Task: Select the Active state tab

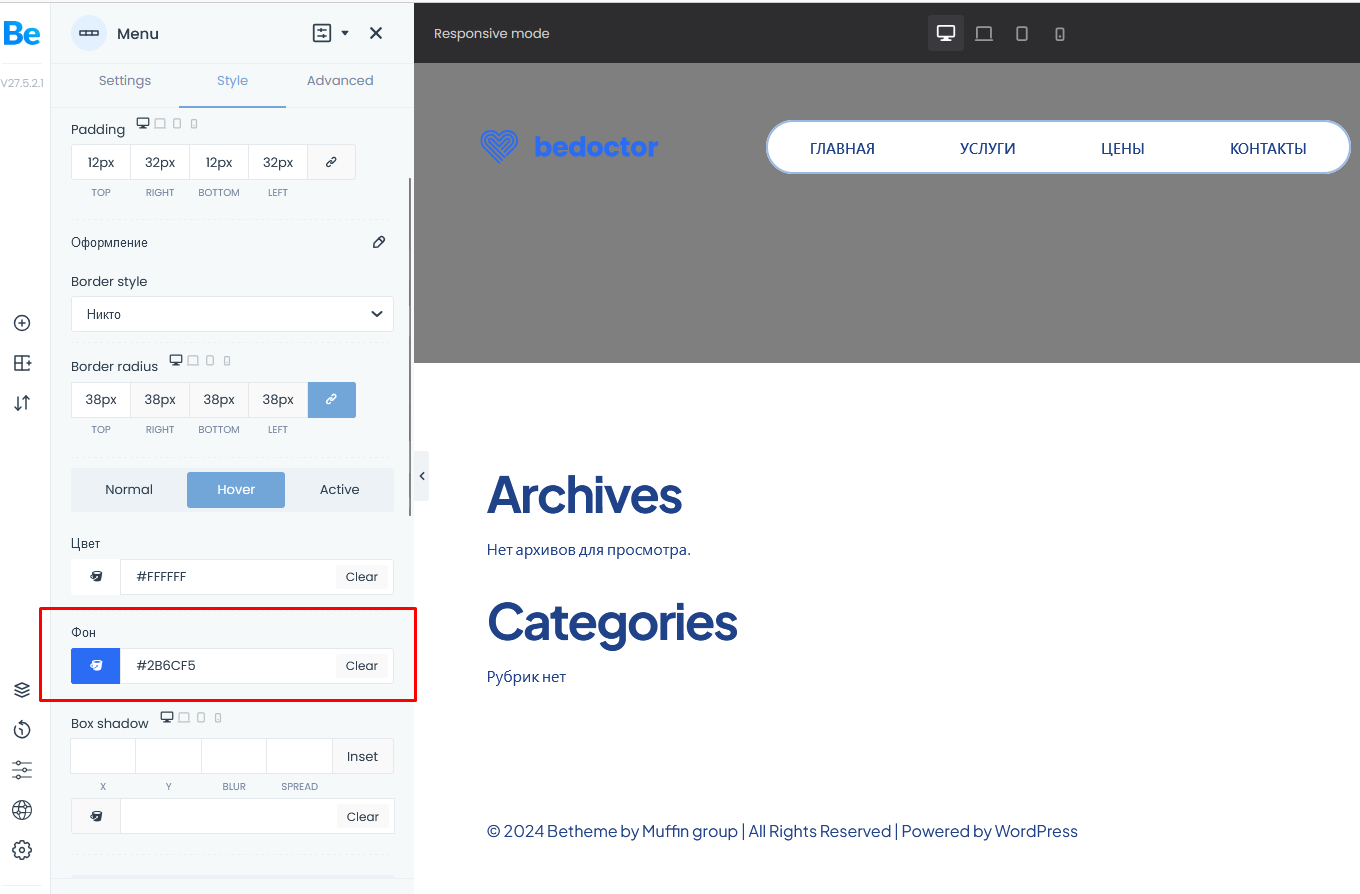Action: [x=340, y=490]
